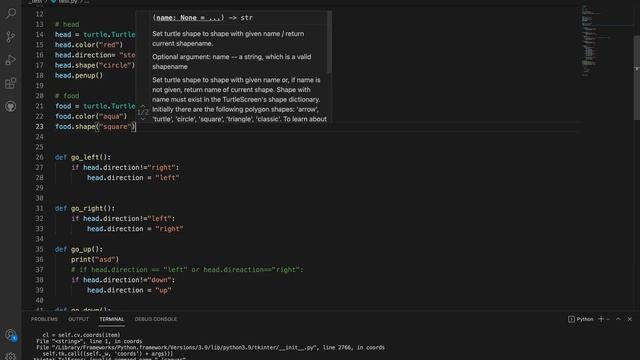Click the "def go_up():" definition
This screenshot has height=360, width=640.
[79, 249]
